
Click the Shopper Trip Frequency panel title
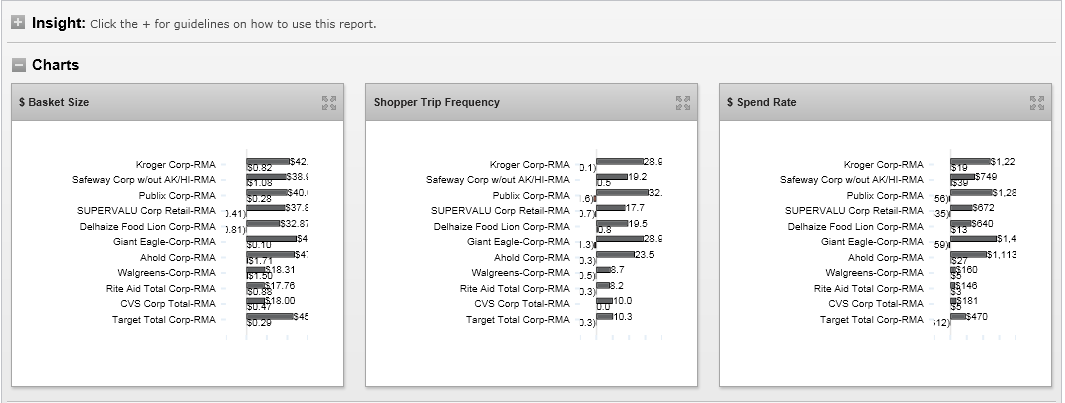[x=436, y=102]
